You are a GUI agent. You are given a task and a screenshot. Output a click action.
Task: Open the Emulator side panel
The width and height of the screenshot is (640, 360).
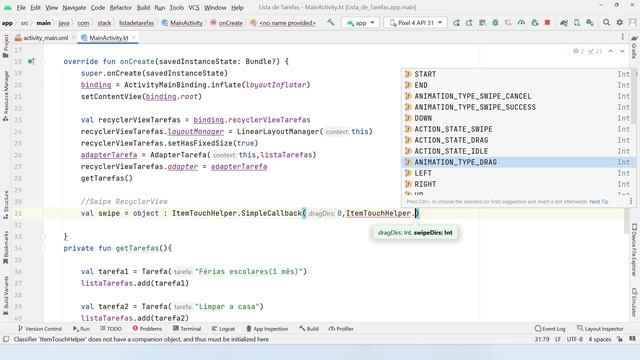point(634,302)
